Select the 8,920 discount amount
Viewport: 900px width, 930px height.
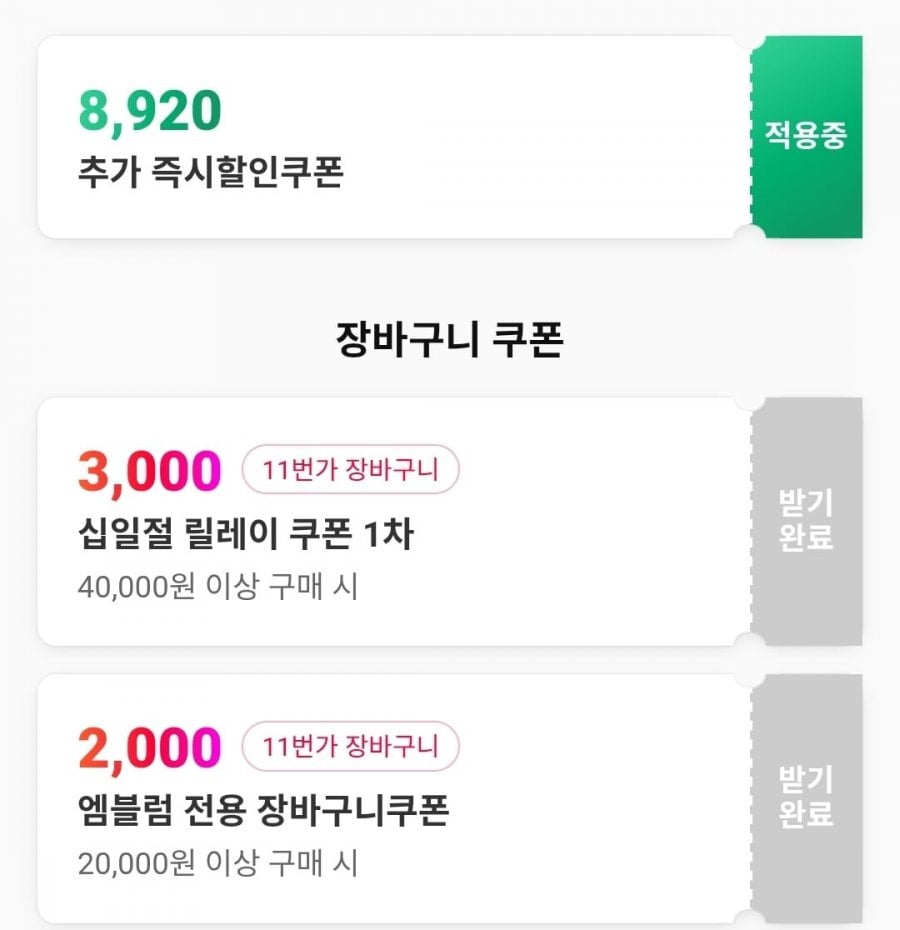coord(150,112)
